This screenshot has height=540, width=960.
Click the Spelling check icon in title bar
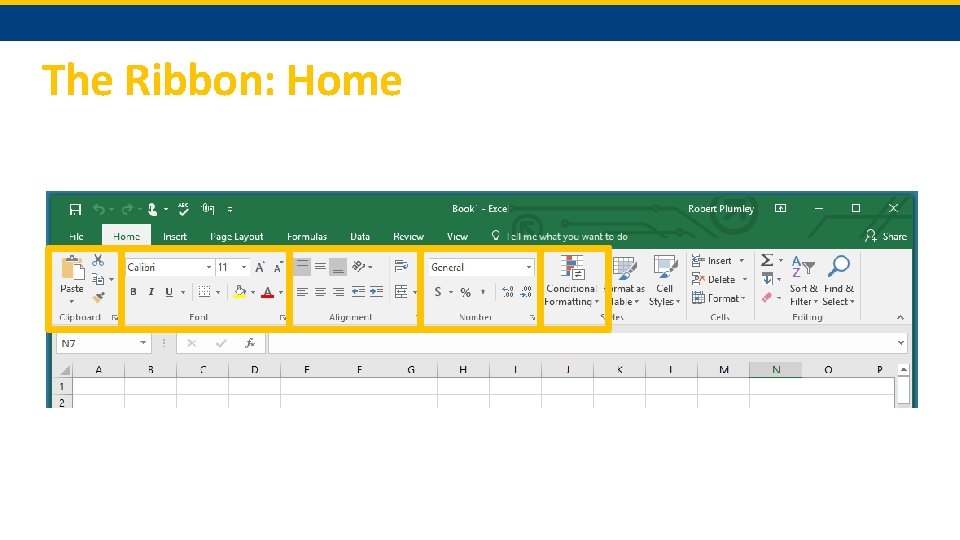pos(184,209)
